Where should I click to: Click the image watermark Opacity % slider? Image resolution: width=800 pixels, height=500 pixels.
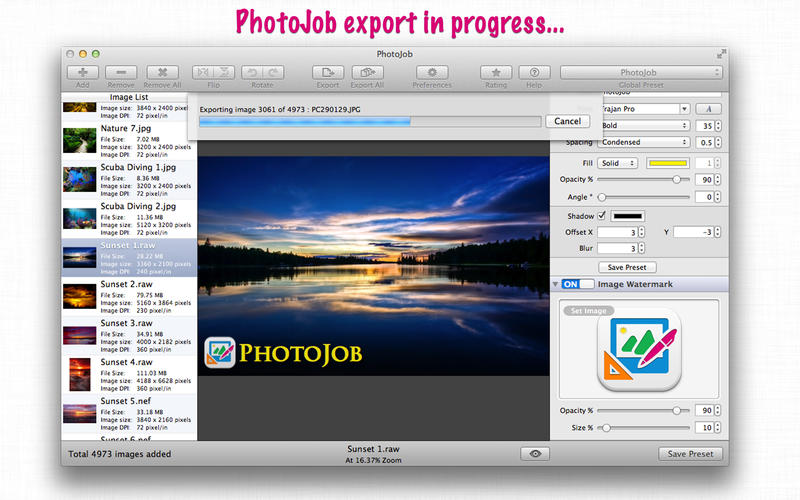643,410
